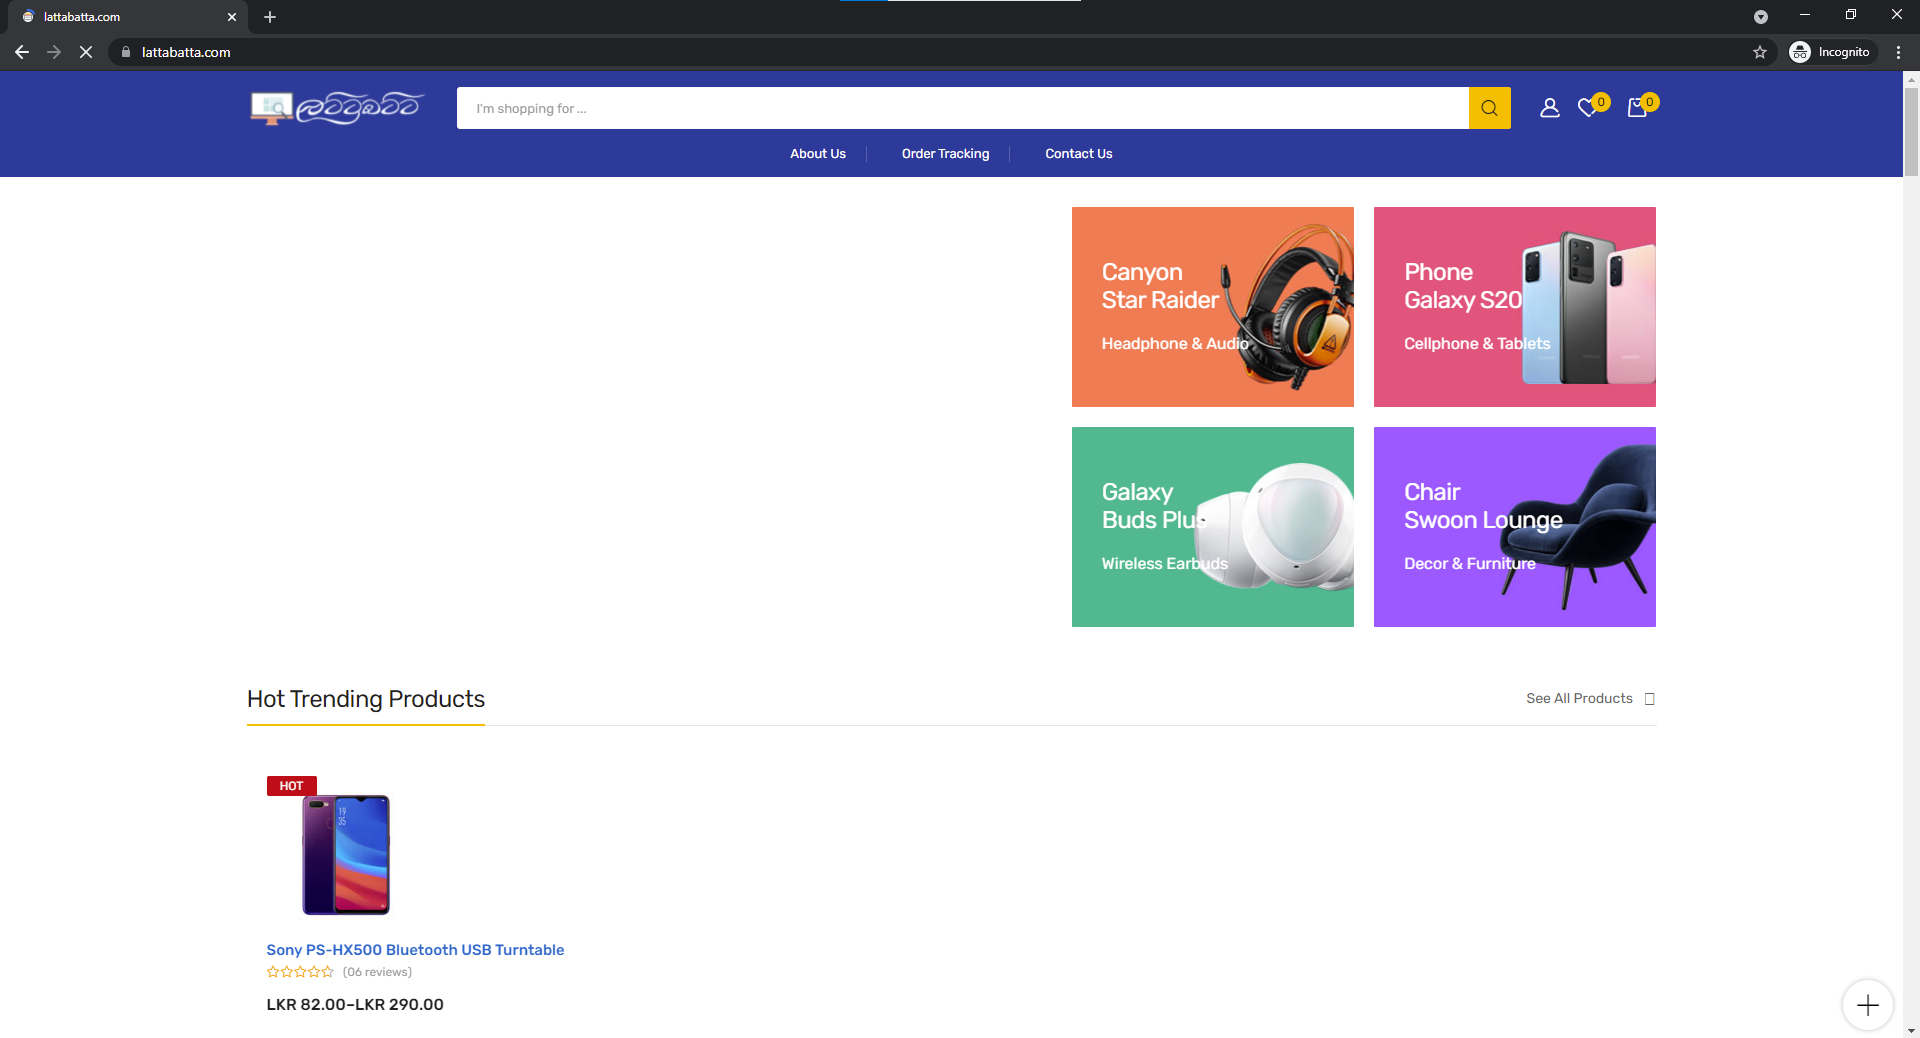Stop page loading with X button
Viewport: 1920px width, 1038px height.
pos(86,52)
